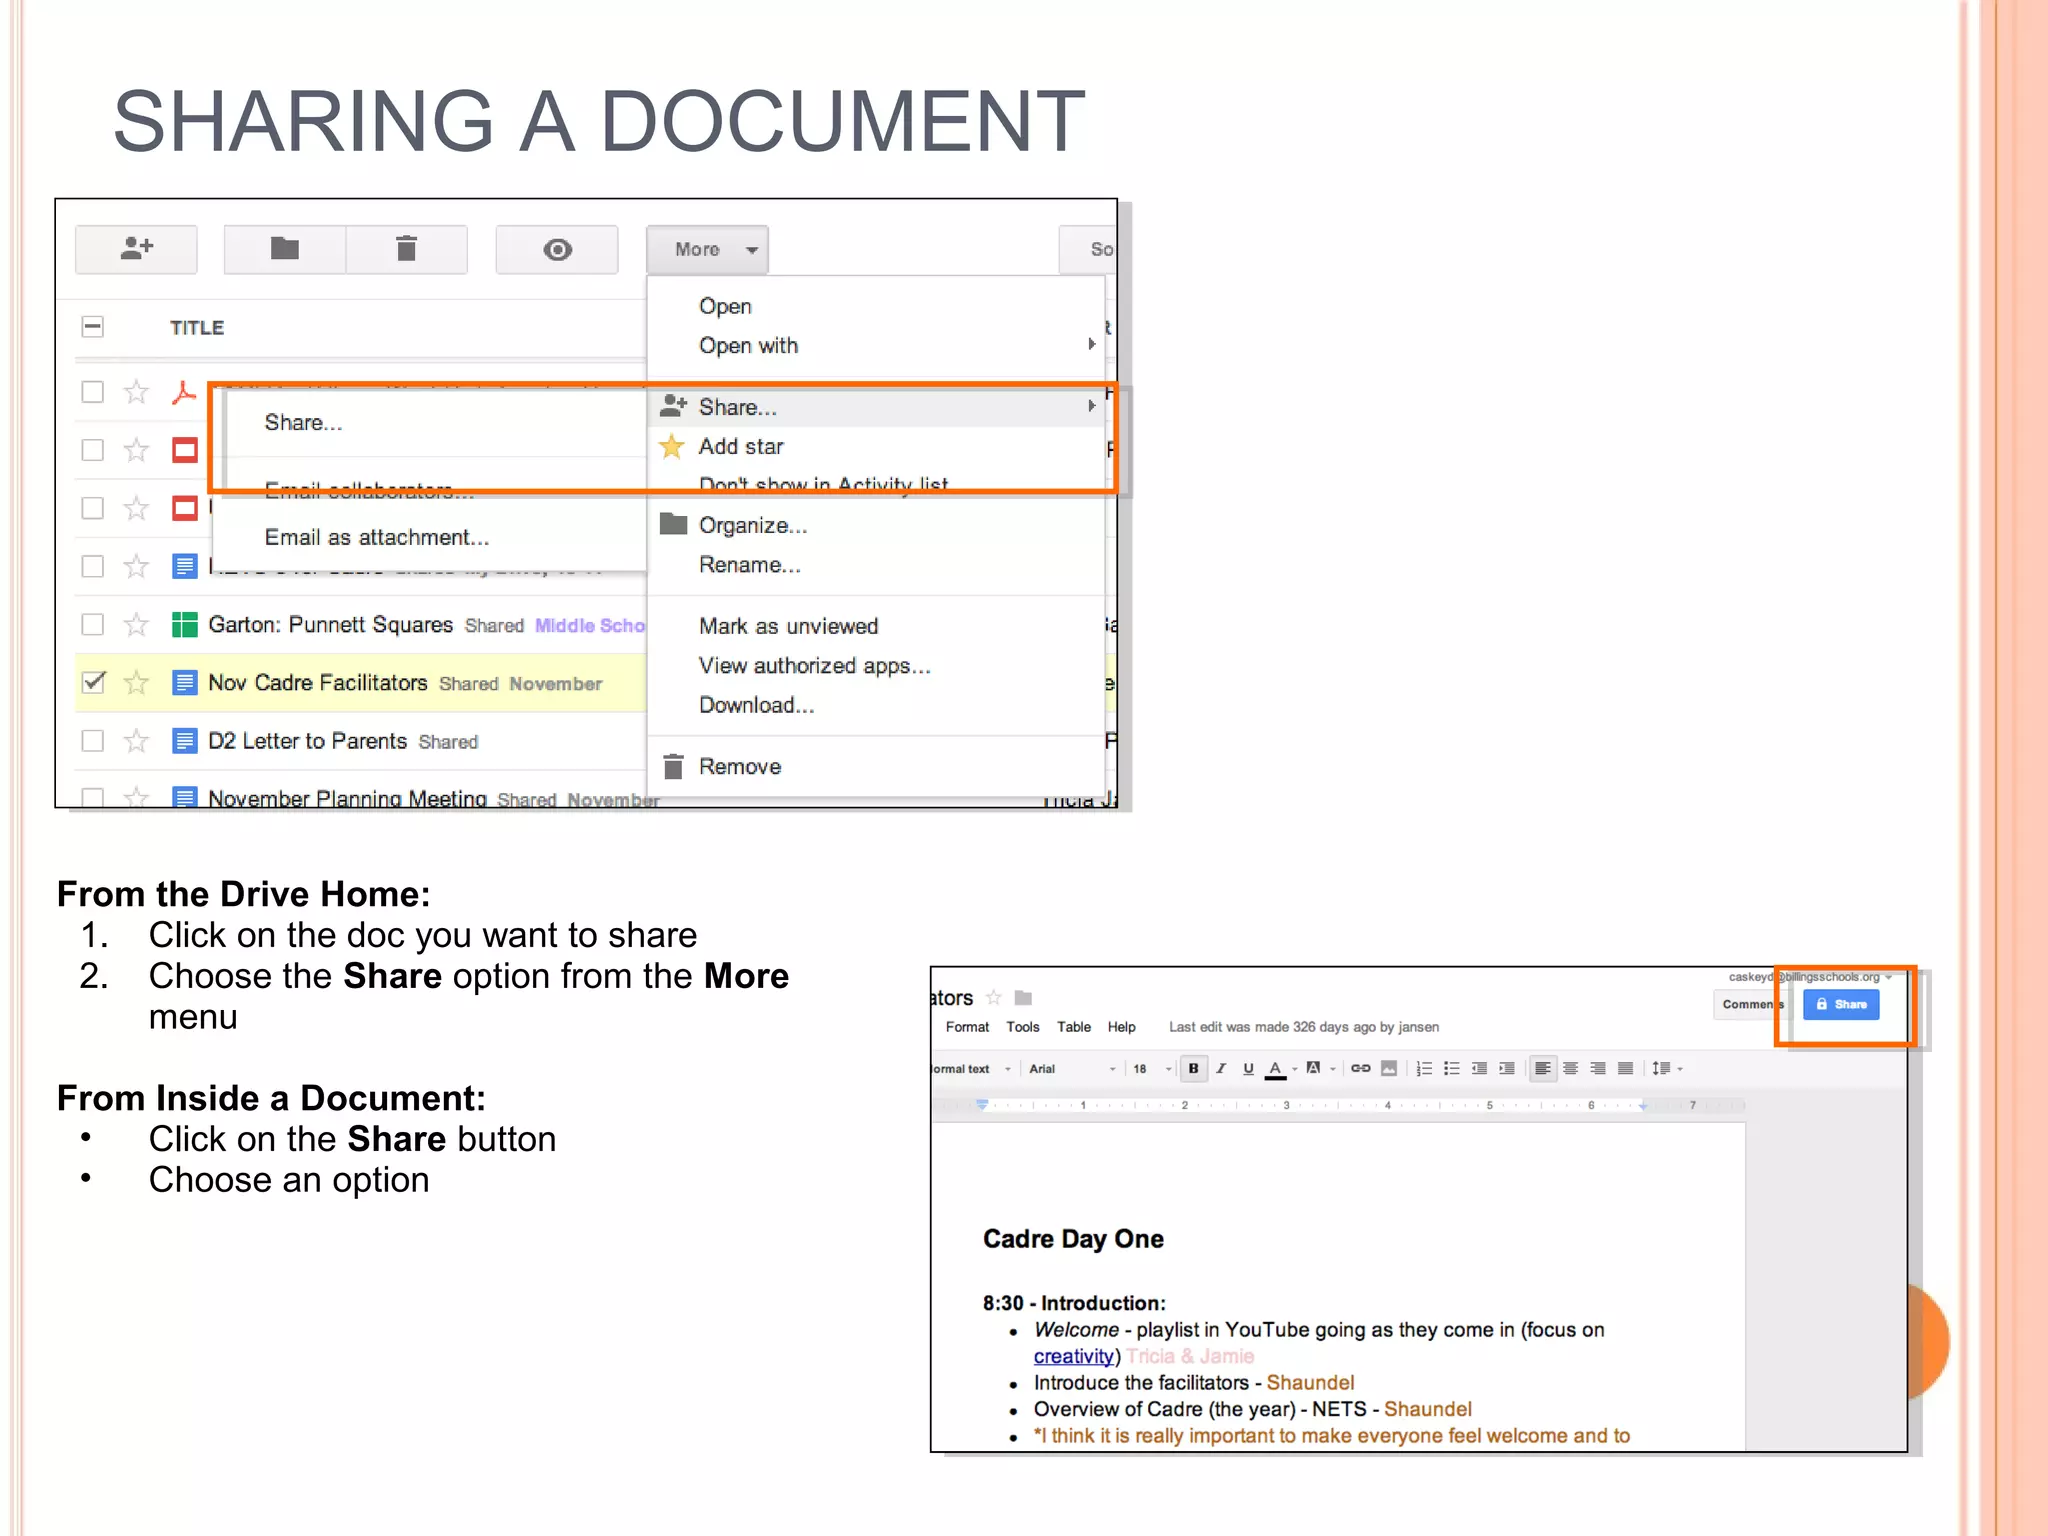Toggle bold formatting in document toolbar
2048x1536 pixels.
pos(1193,1068)
